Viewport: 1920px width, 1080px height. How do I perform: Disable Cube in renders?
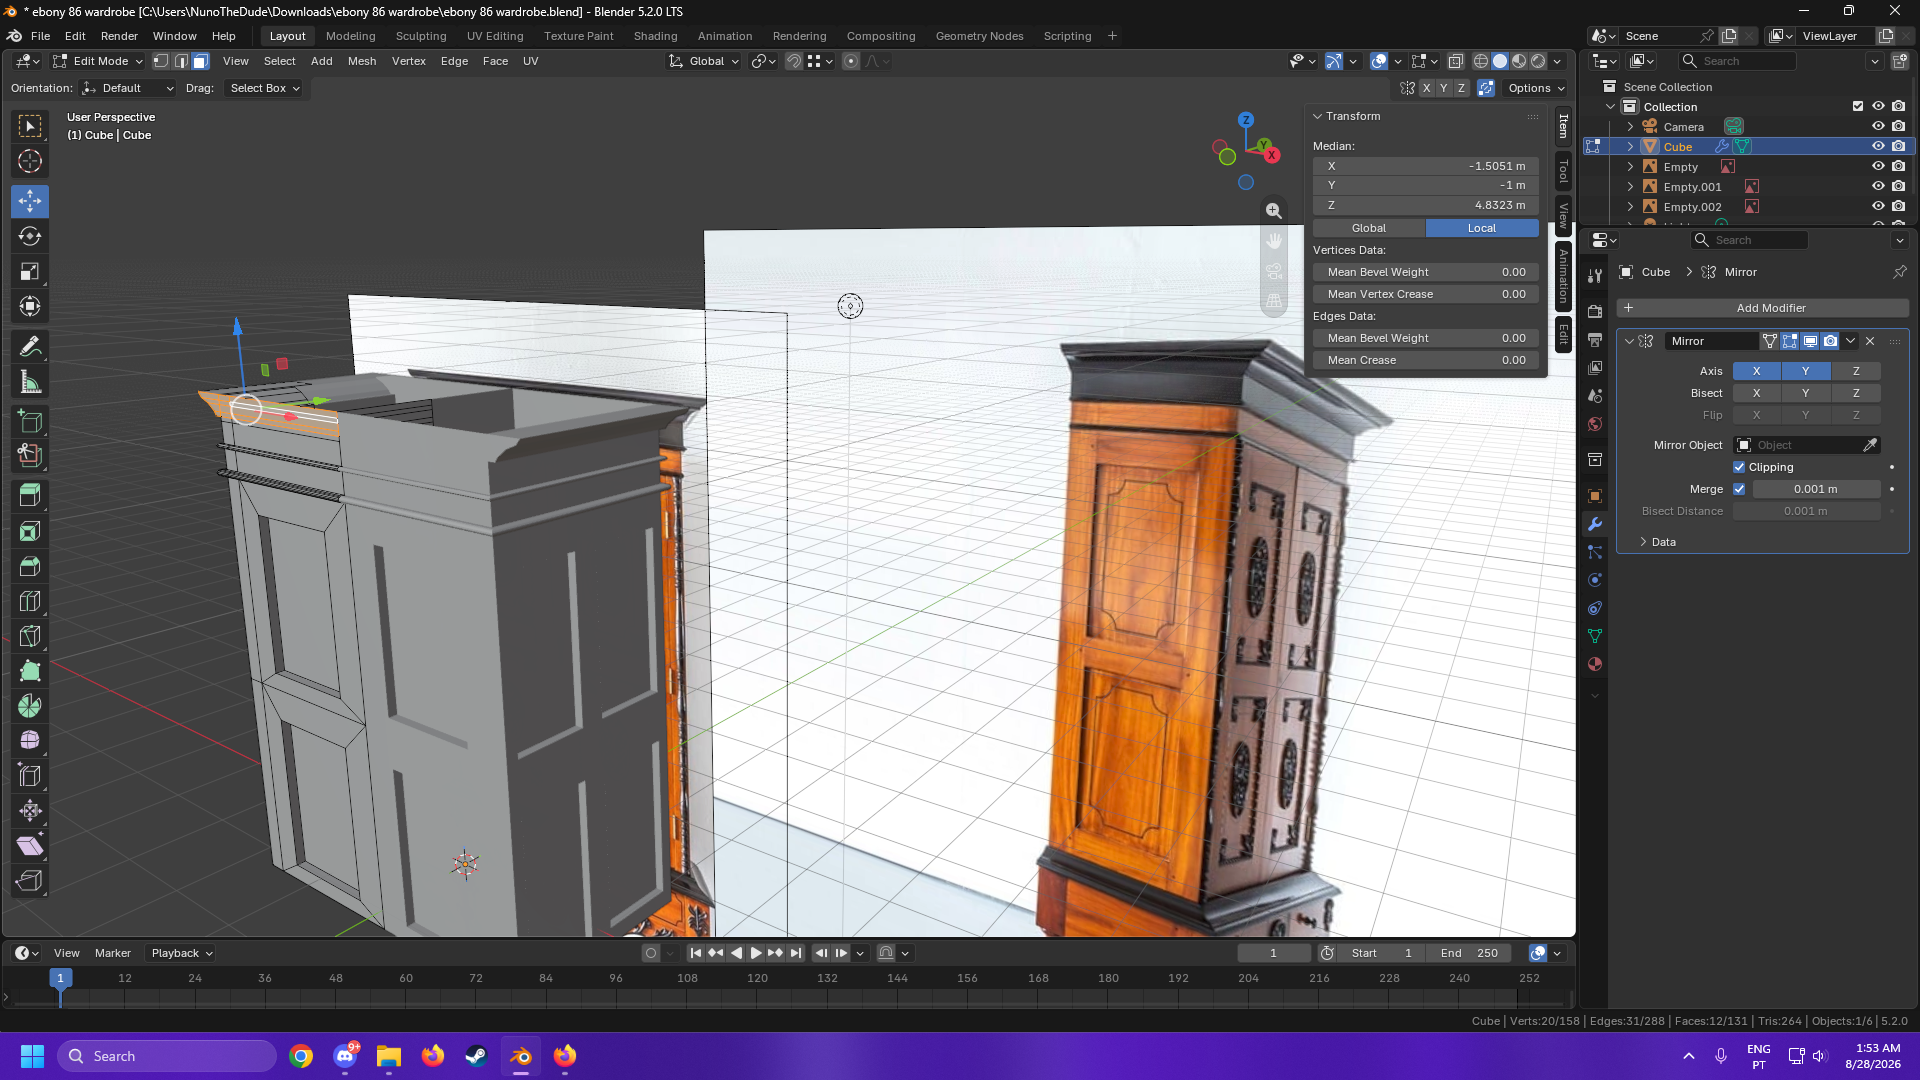pos(1898,147)
